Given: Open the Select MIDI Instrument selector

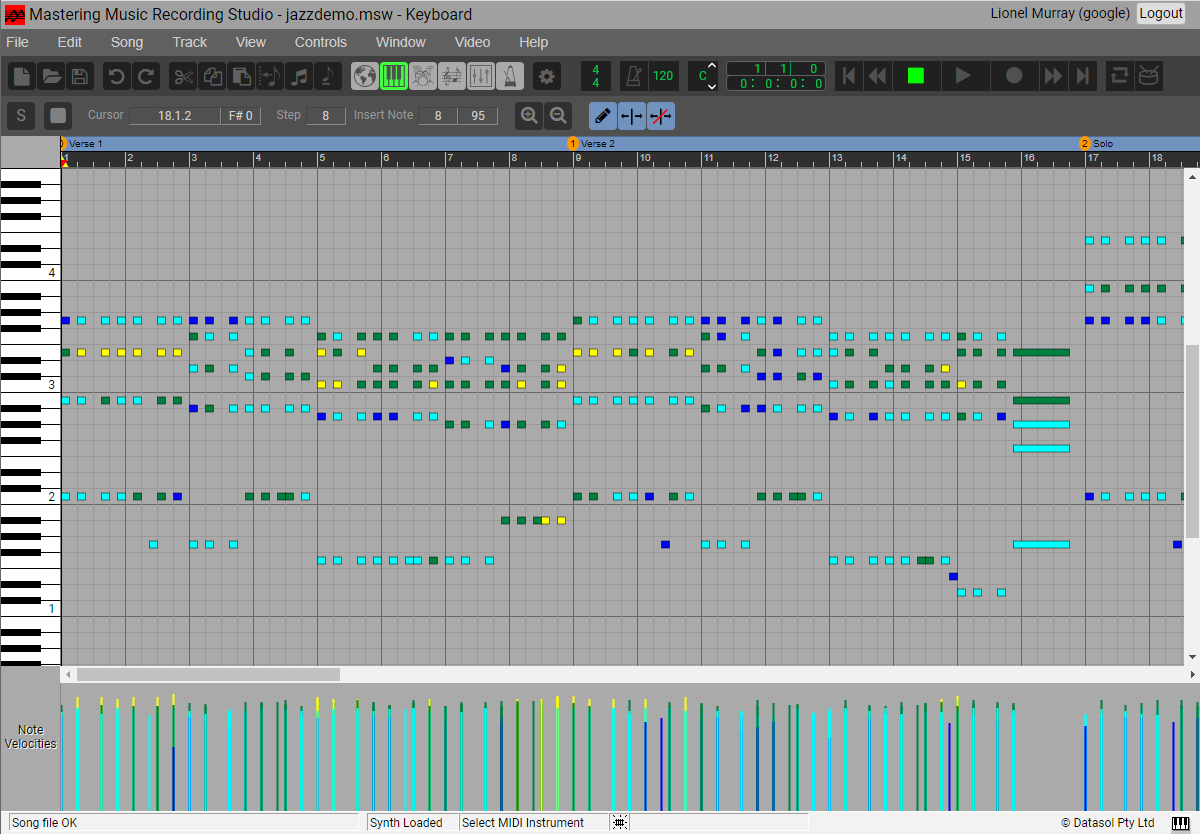Looking at the screenshot, I should [522, 823].
